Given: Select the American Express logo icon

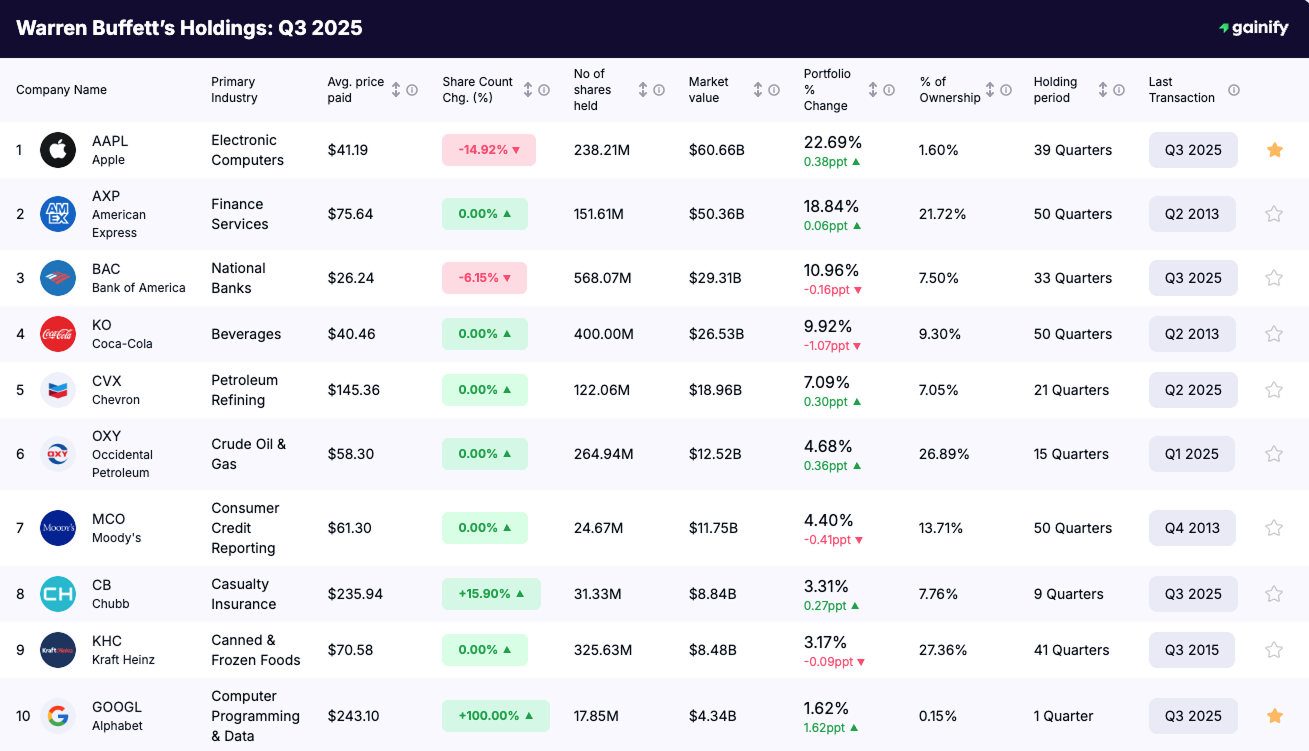Looking at the screenshot, I should (x=57, y=213).
